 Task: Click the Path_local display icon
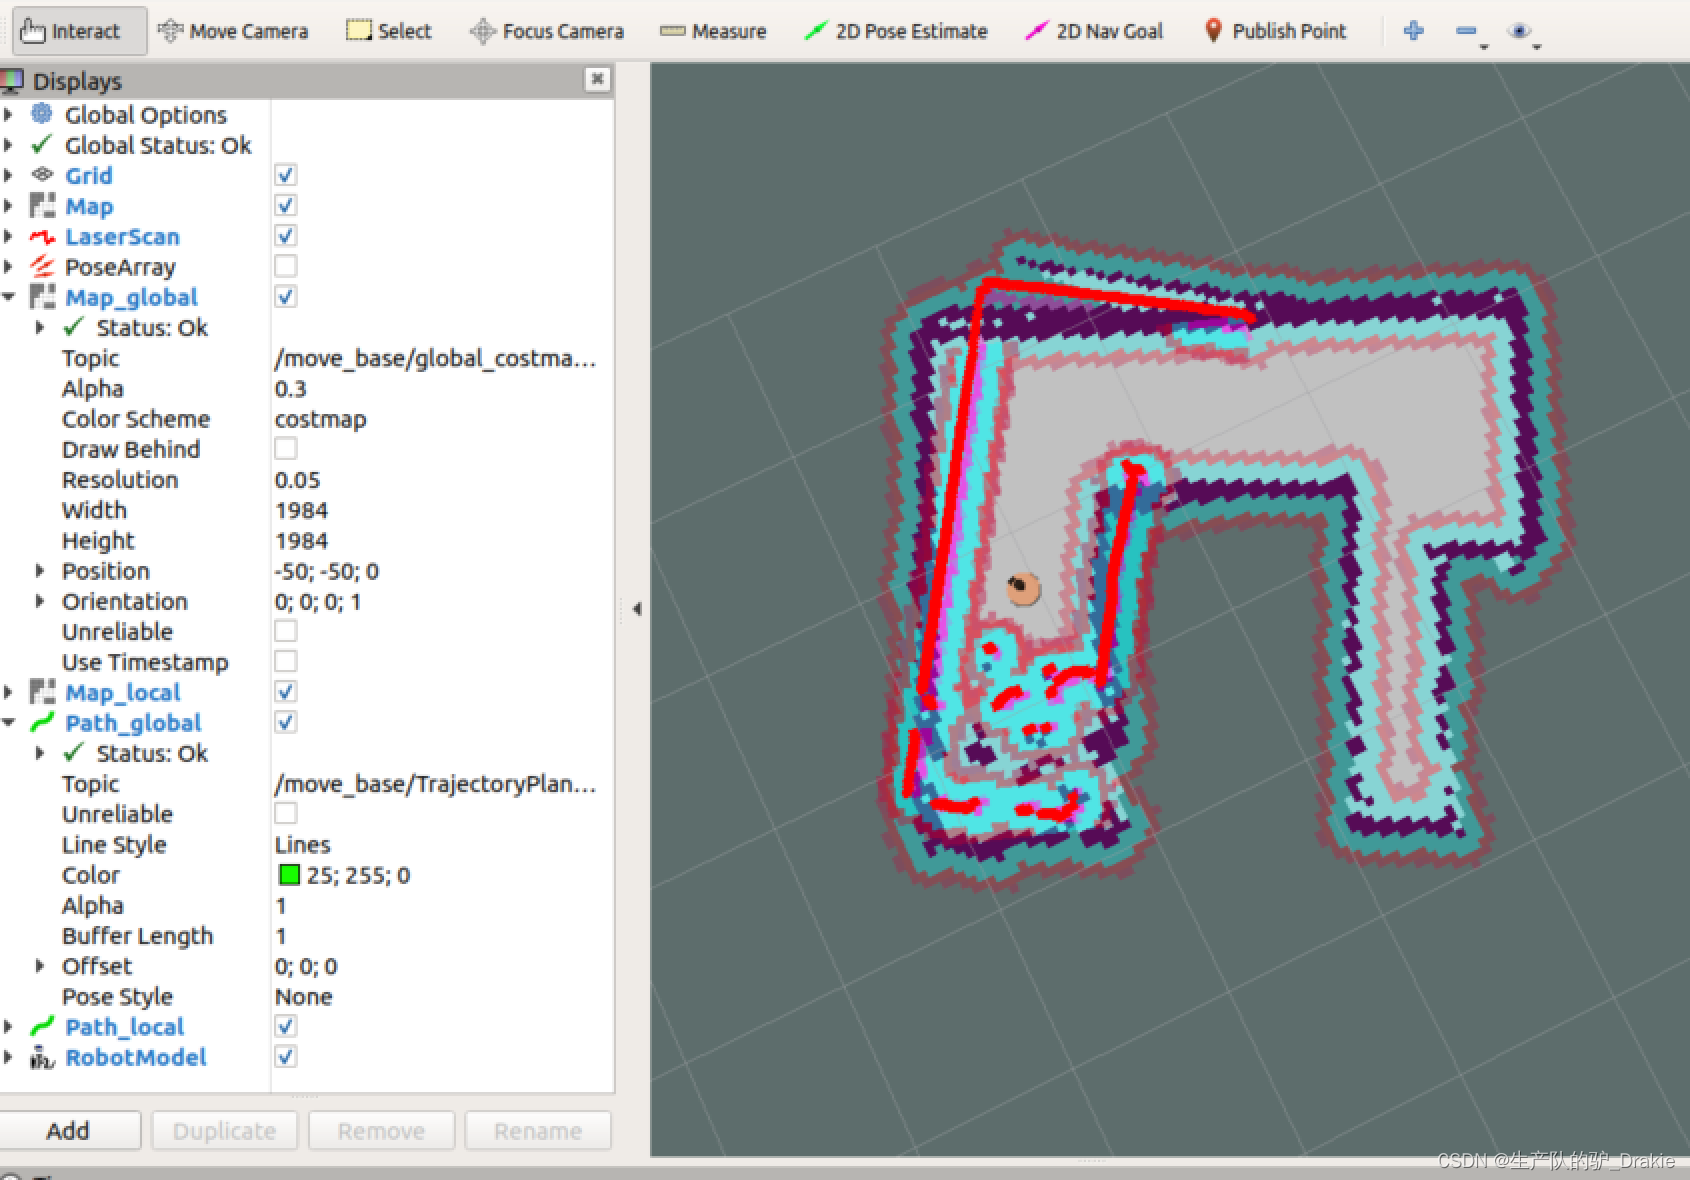coord(41,1026)
